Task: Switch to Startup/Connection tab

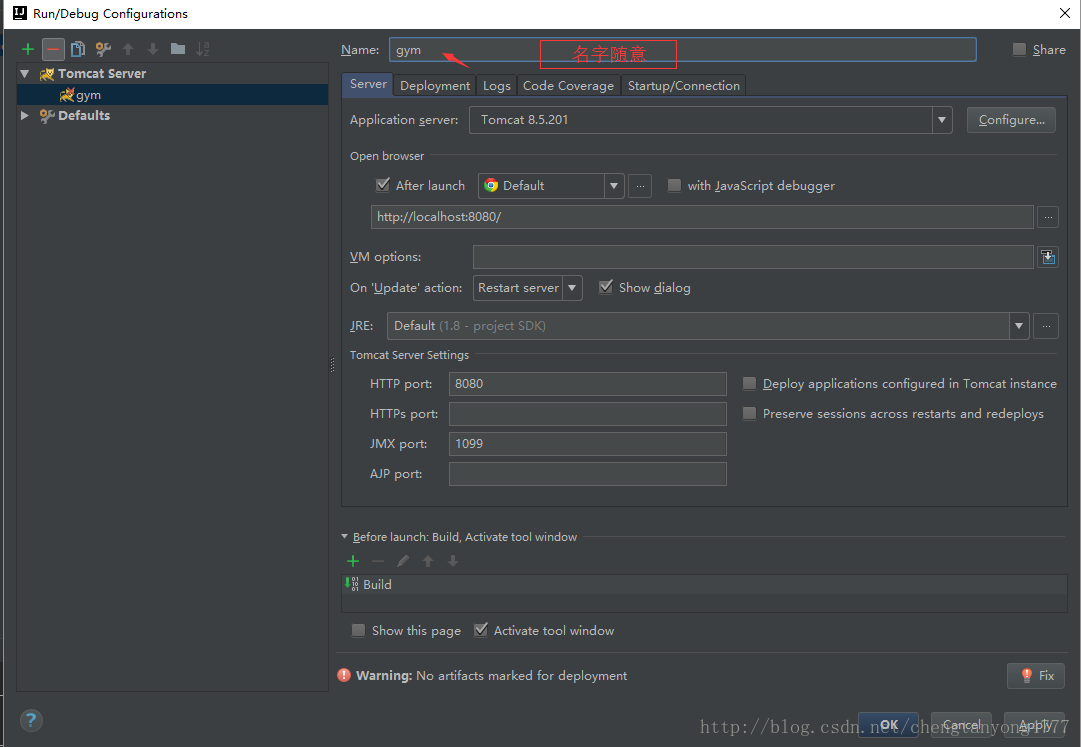Action: (684, 85)
